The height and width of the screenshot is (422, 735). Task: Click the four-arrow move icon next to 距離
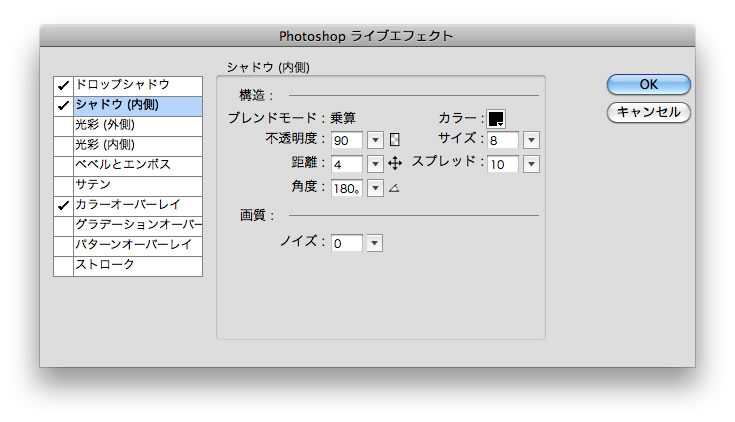(394, 164)
